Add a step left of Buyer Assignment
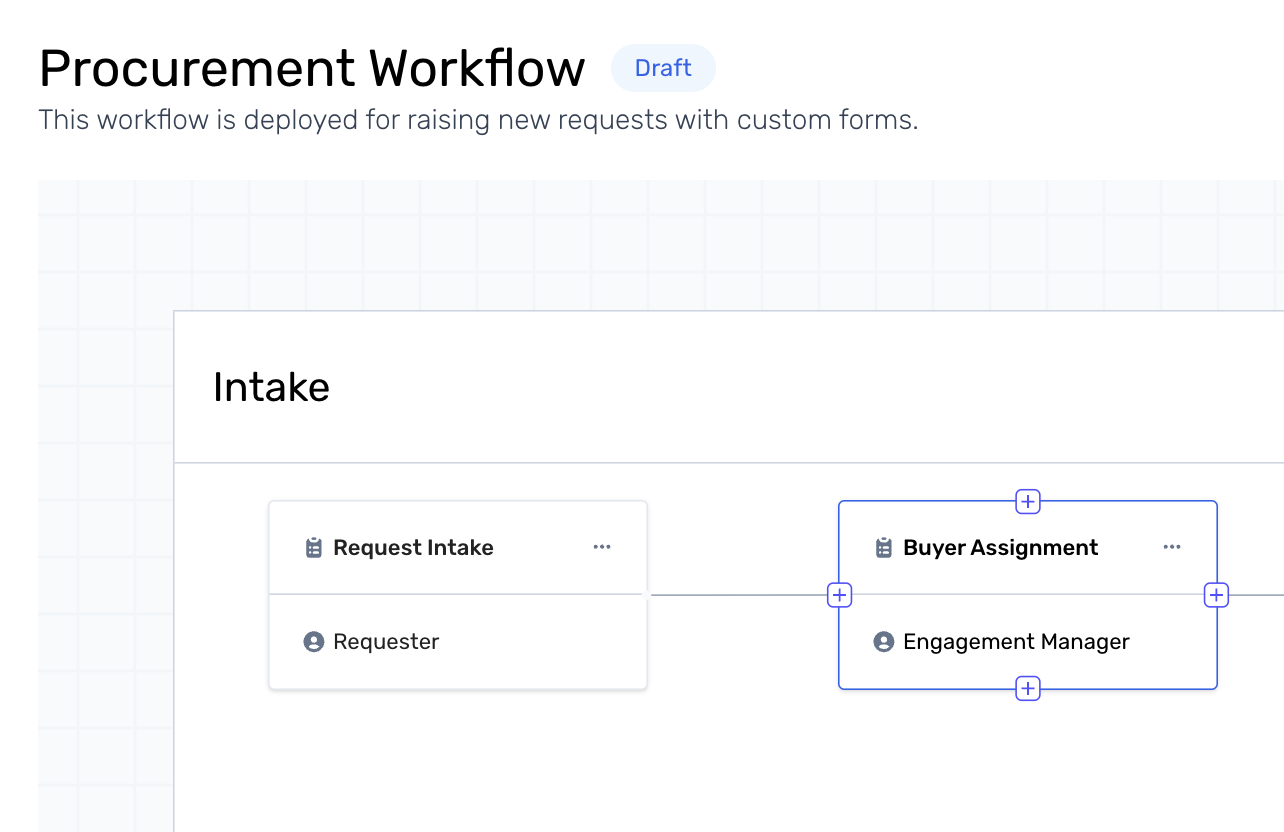This screenshot has height=832, width=1284. pos(840,595)
